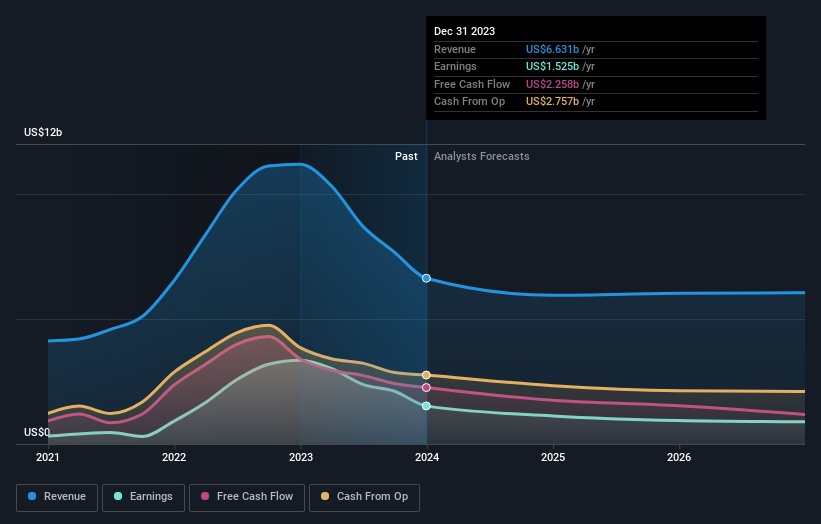Click the Earnings row label in tooltip

(456, 66)
